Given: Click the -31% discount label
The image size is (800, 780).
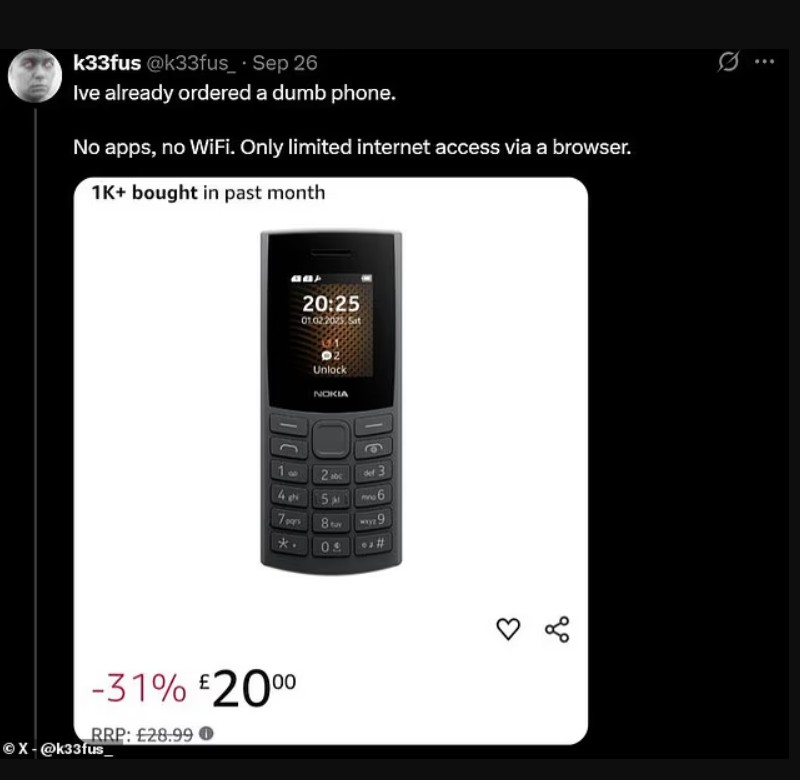Looking at the screenshot, I should point(139,688).
